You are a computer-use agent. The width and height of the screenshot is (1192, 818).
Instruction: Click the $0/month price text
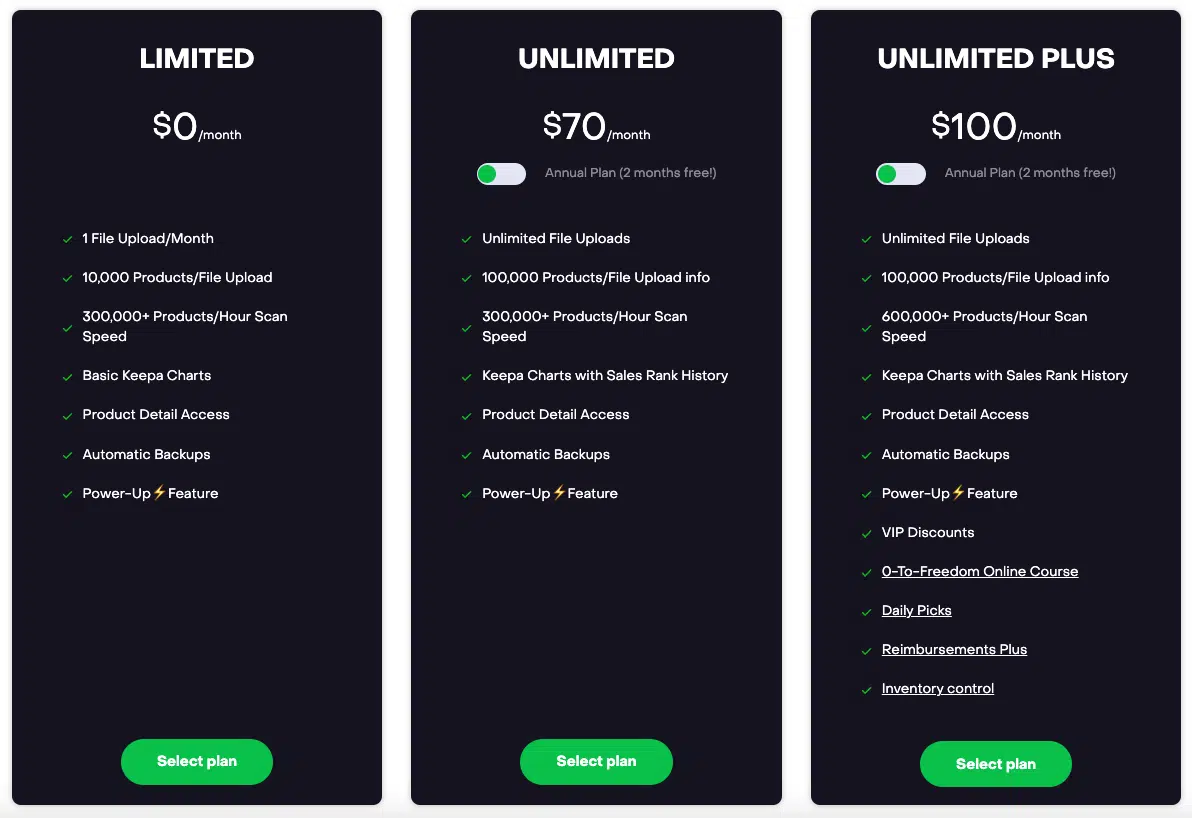(x=197, y=127)
